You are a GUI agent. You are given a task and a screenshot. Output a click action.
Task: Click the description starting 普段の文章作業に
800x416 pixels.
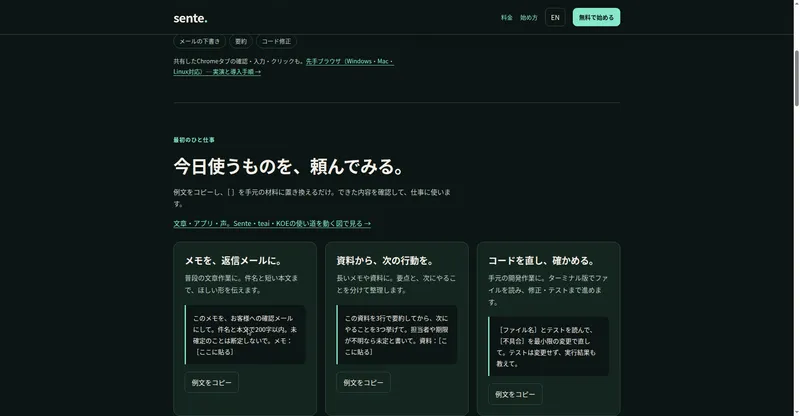coord(241,284)
